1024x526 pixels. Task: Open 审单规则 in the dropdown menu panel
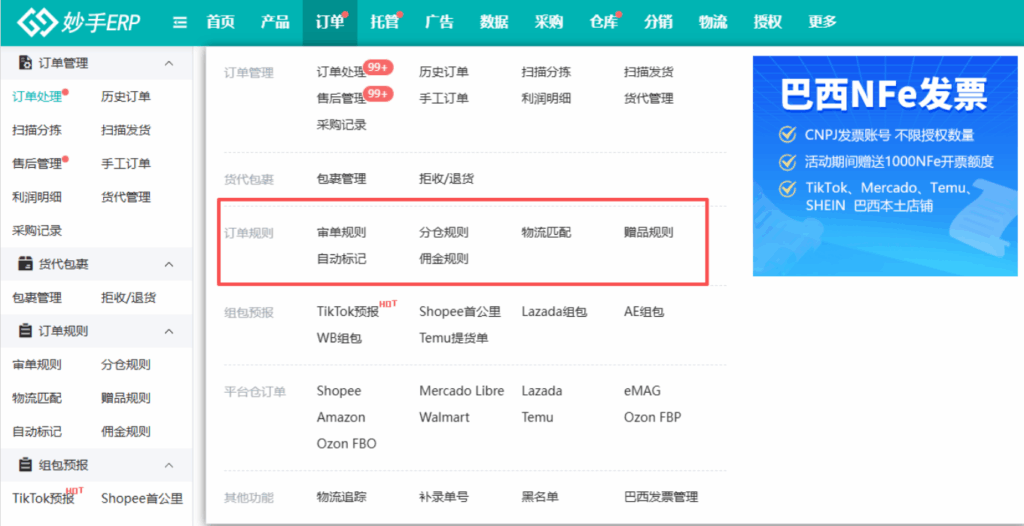pos(341,233)
